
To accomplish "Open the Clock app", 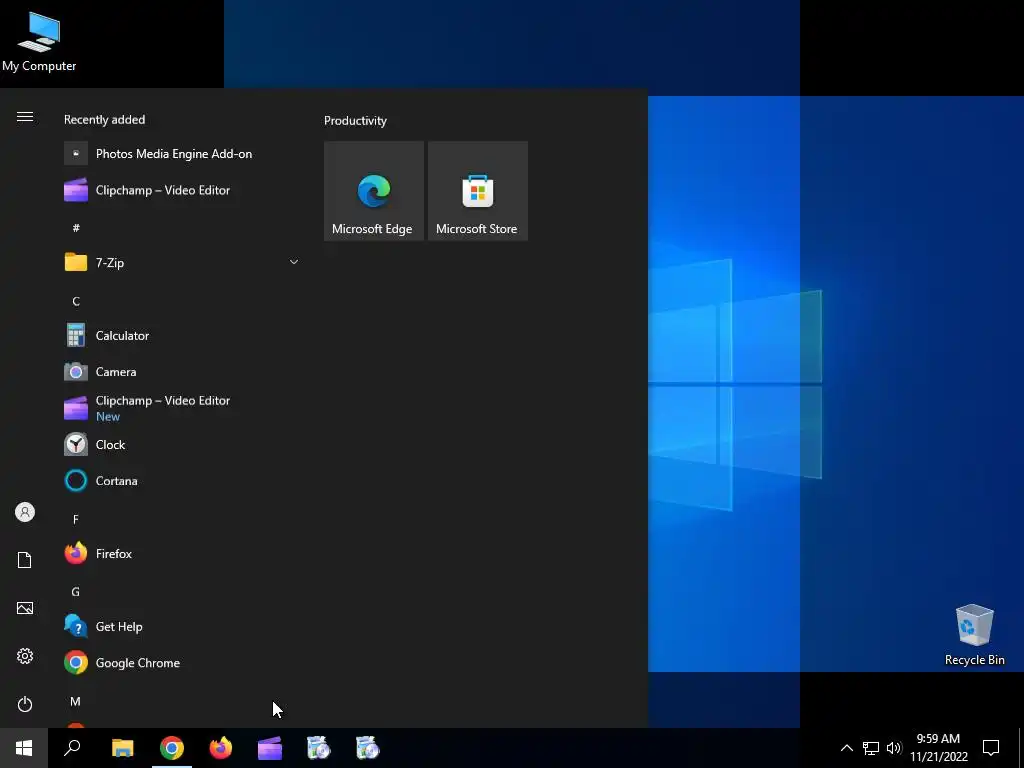I will click(182, 445).
